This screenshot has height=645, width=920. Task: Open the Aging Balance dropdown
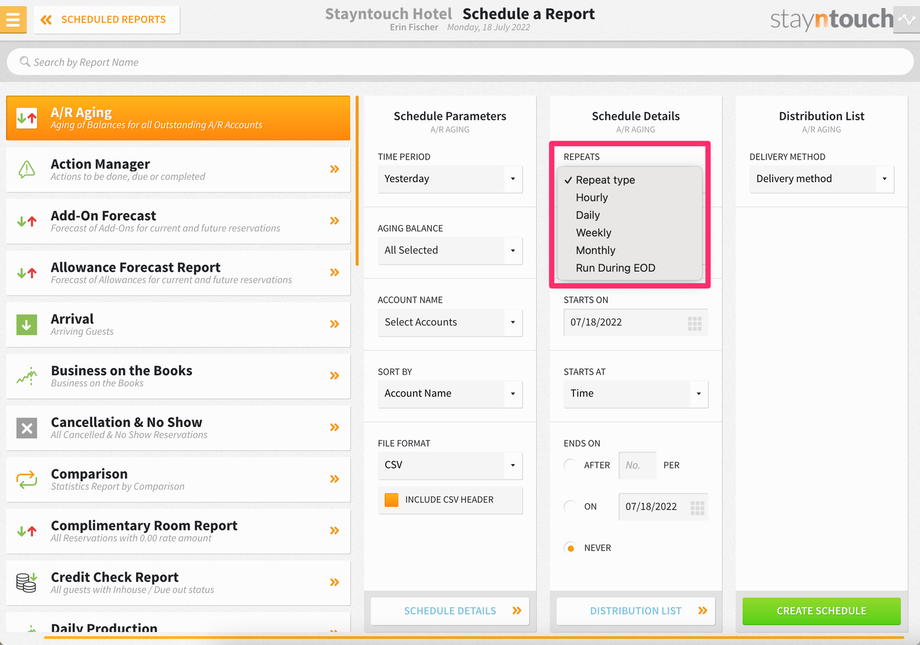[450, 251]
